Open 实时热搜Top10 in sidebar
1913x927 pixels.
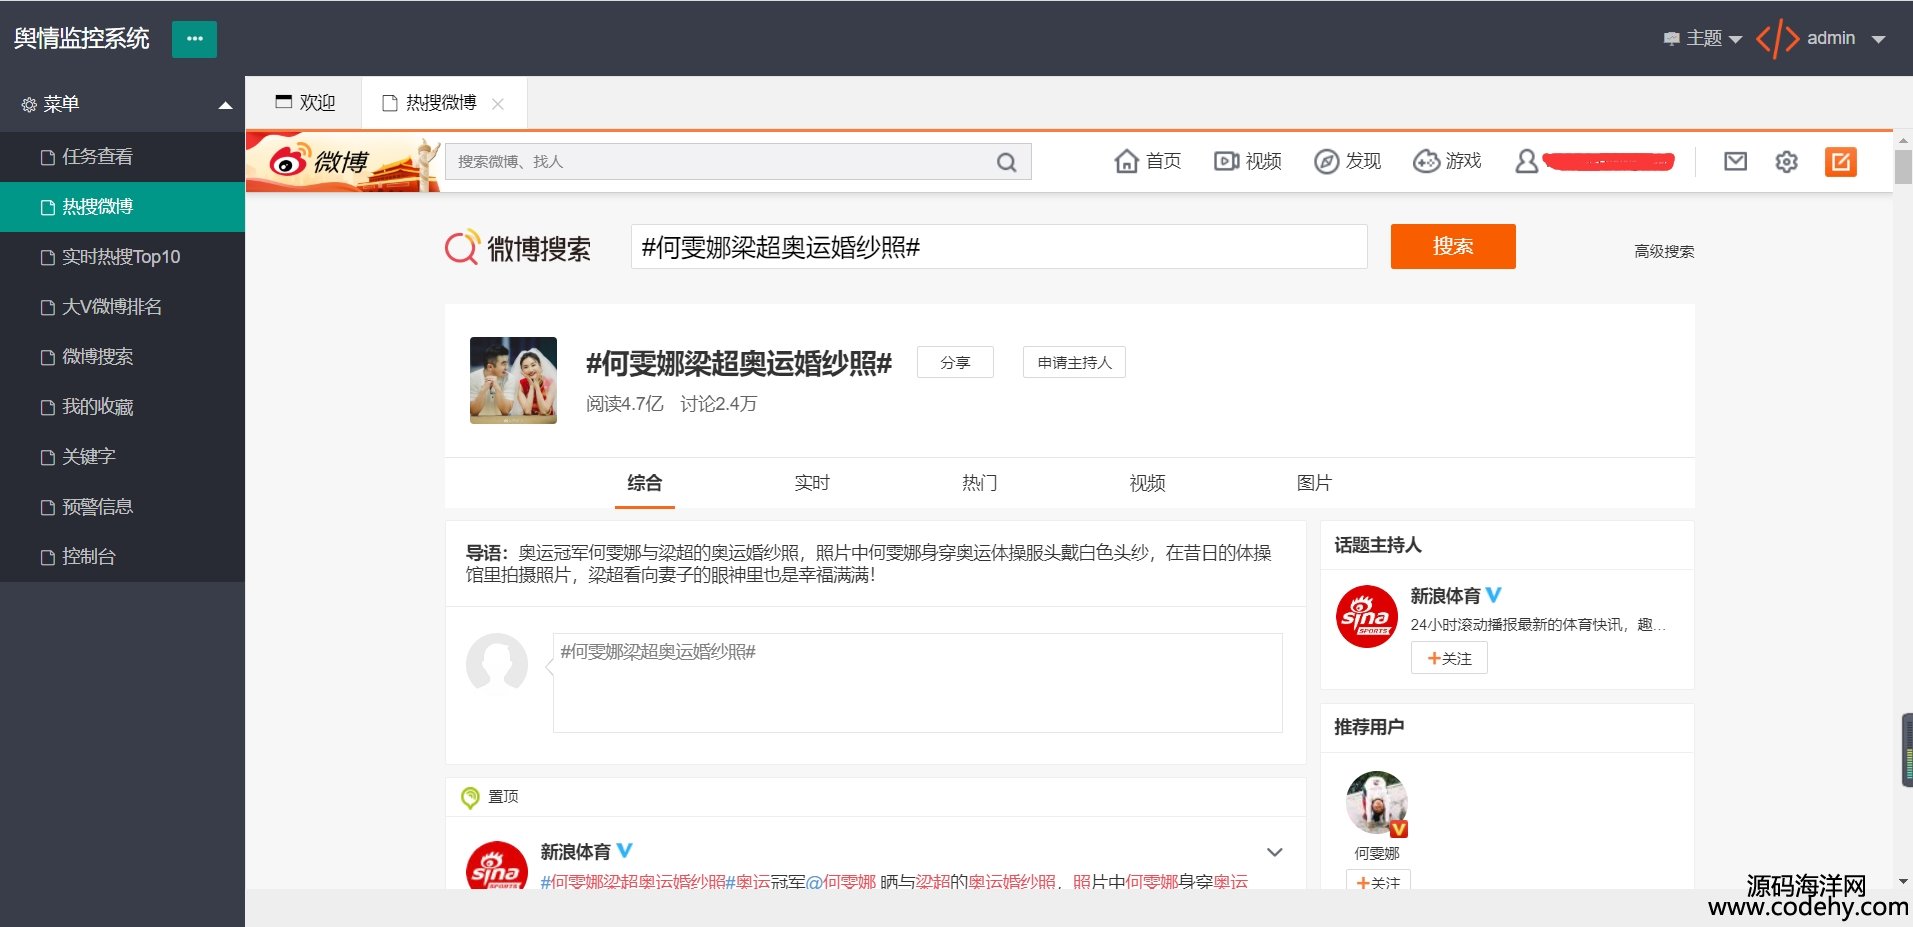122,257
